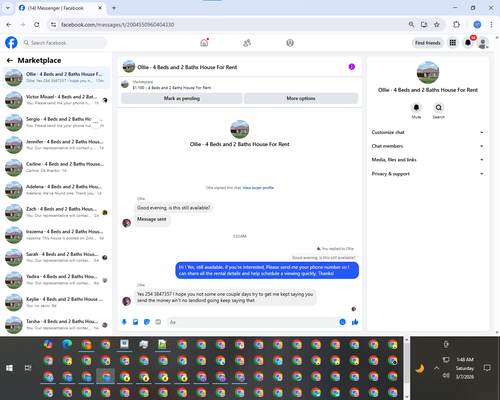
Task: Expand the Privacy & support section
Action: pyautogui.click(x=428, y=174)
